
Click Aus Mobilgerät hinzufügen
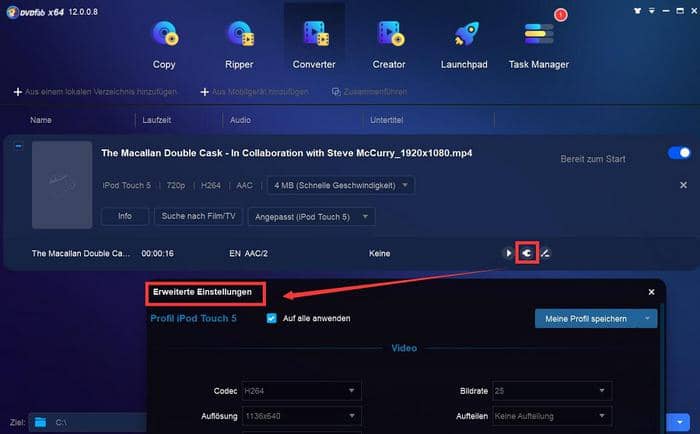tap(260, 92)
